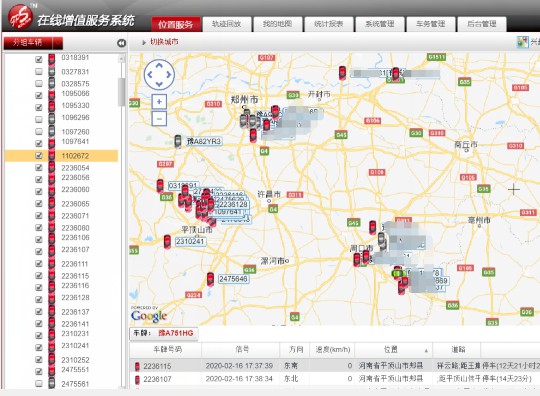Viewport: 540px width, 396px height.
Task: Open the 分组车辆 dropdown arrow
Action: point(58,43)
